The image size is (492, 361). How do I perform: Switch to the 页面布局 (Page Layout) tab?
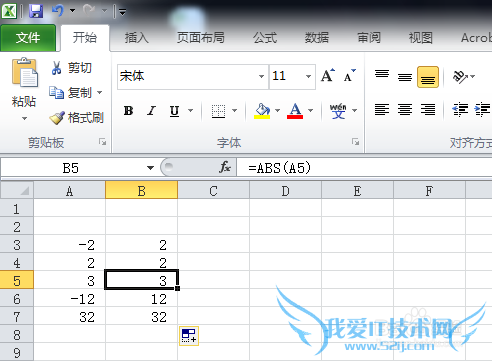click(x=200, y=38)
